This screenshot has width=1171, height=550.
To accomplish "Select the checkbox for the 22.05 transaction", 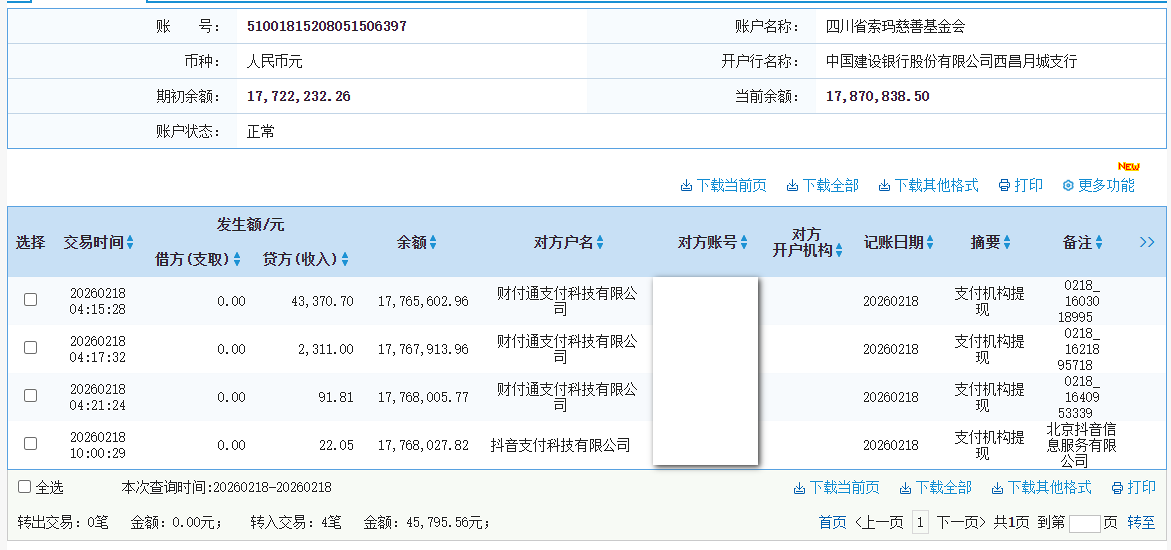I will coord(30,444).
